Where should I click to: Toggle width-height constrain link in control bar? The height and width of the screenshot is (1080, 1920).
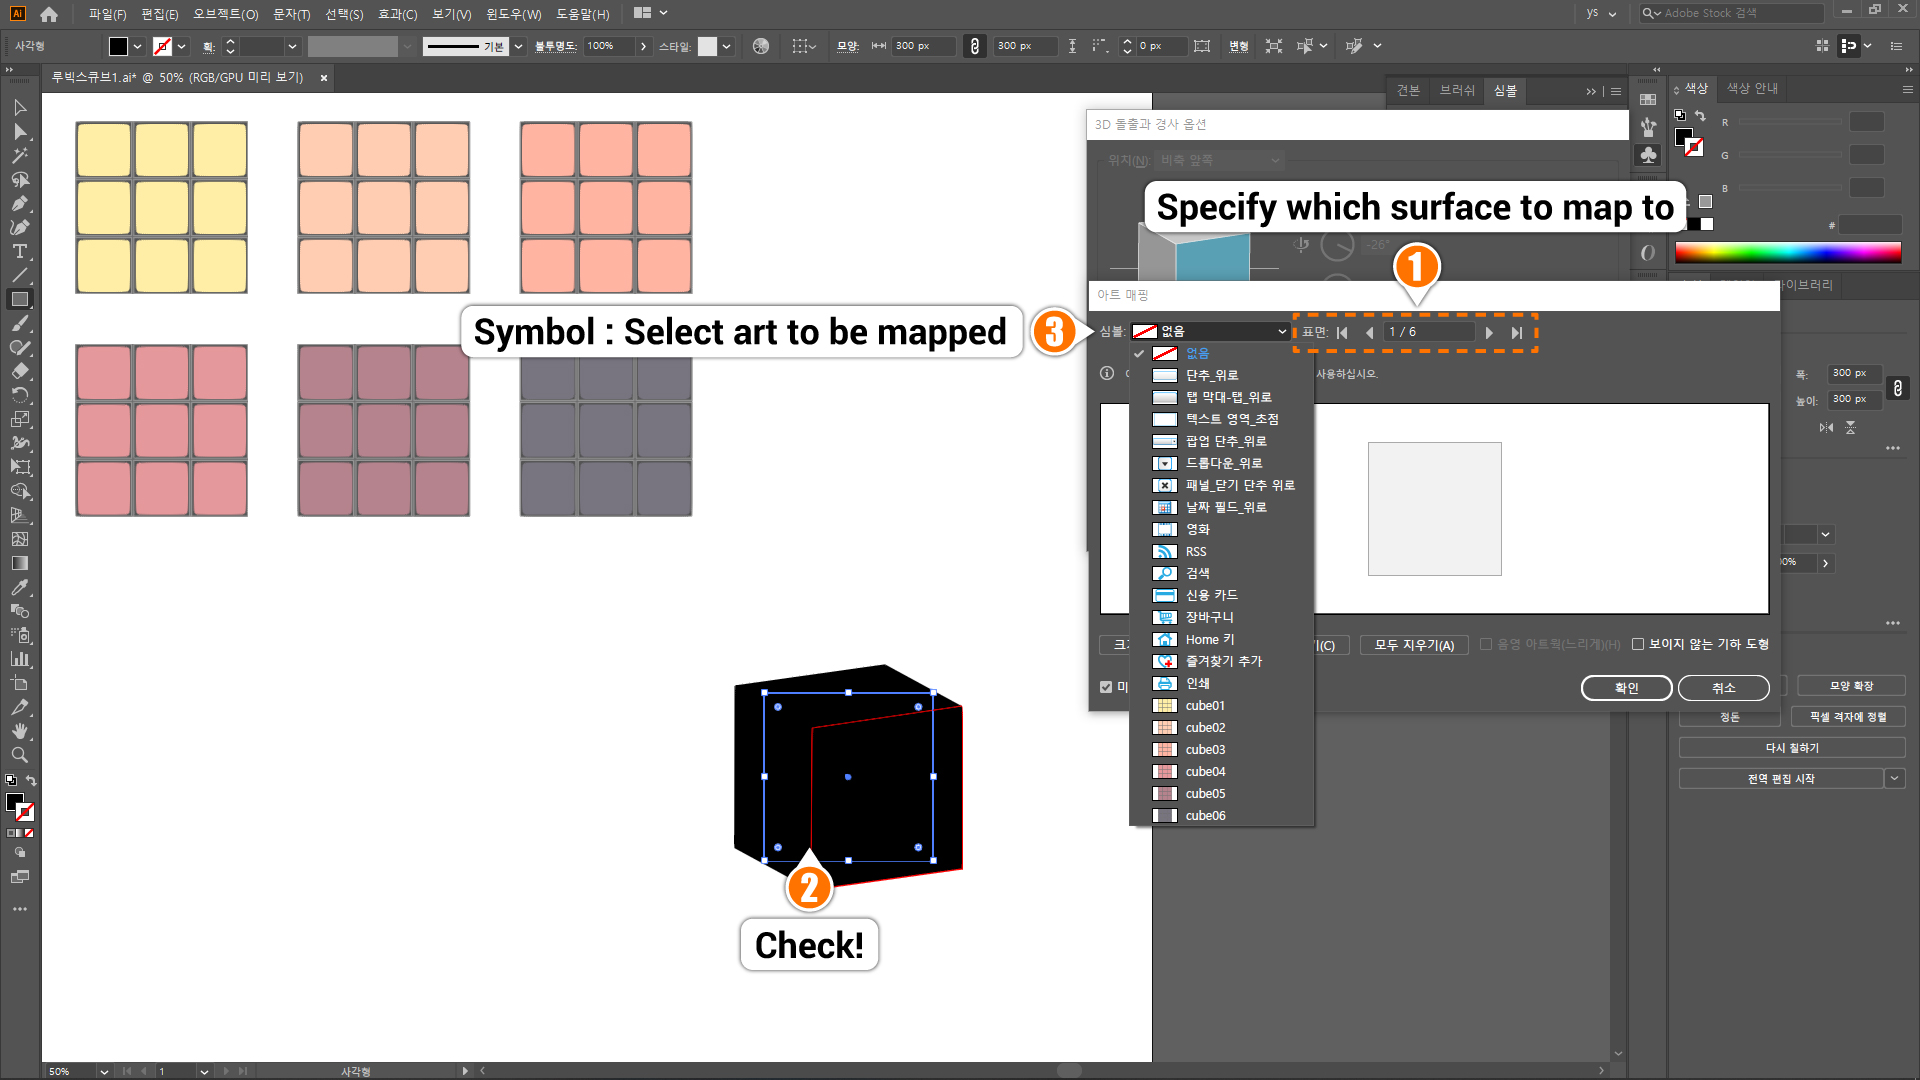[974, 46]
